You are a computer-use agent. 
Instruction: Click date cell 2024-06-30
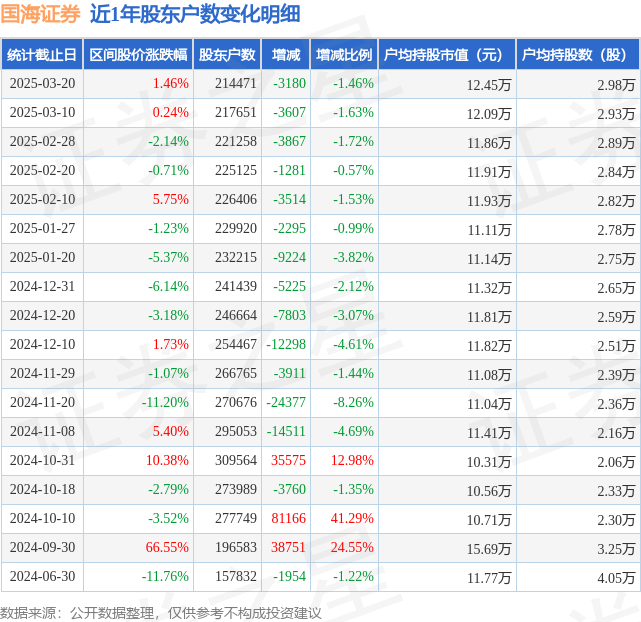pyautogui.click(x=43, y=577)
